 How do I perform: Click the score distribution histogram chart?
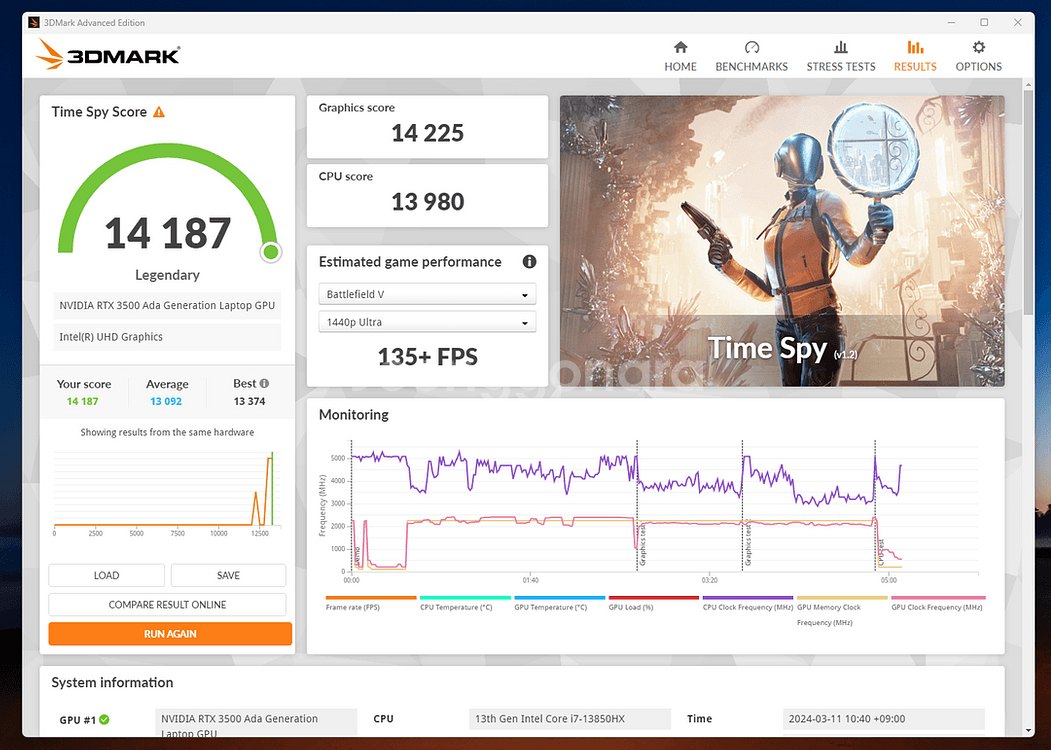[x=167, y=494]
